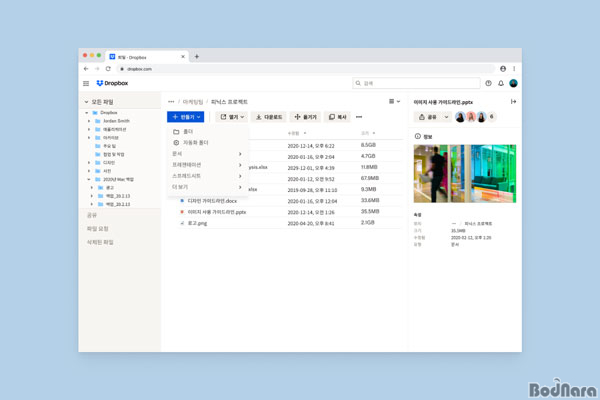This screenshot has width=600, height=400.
Task: Close the Dropbox browser tab
Action: coord(183,57)
